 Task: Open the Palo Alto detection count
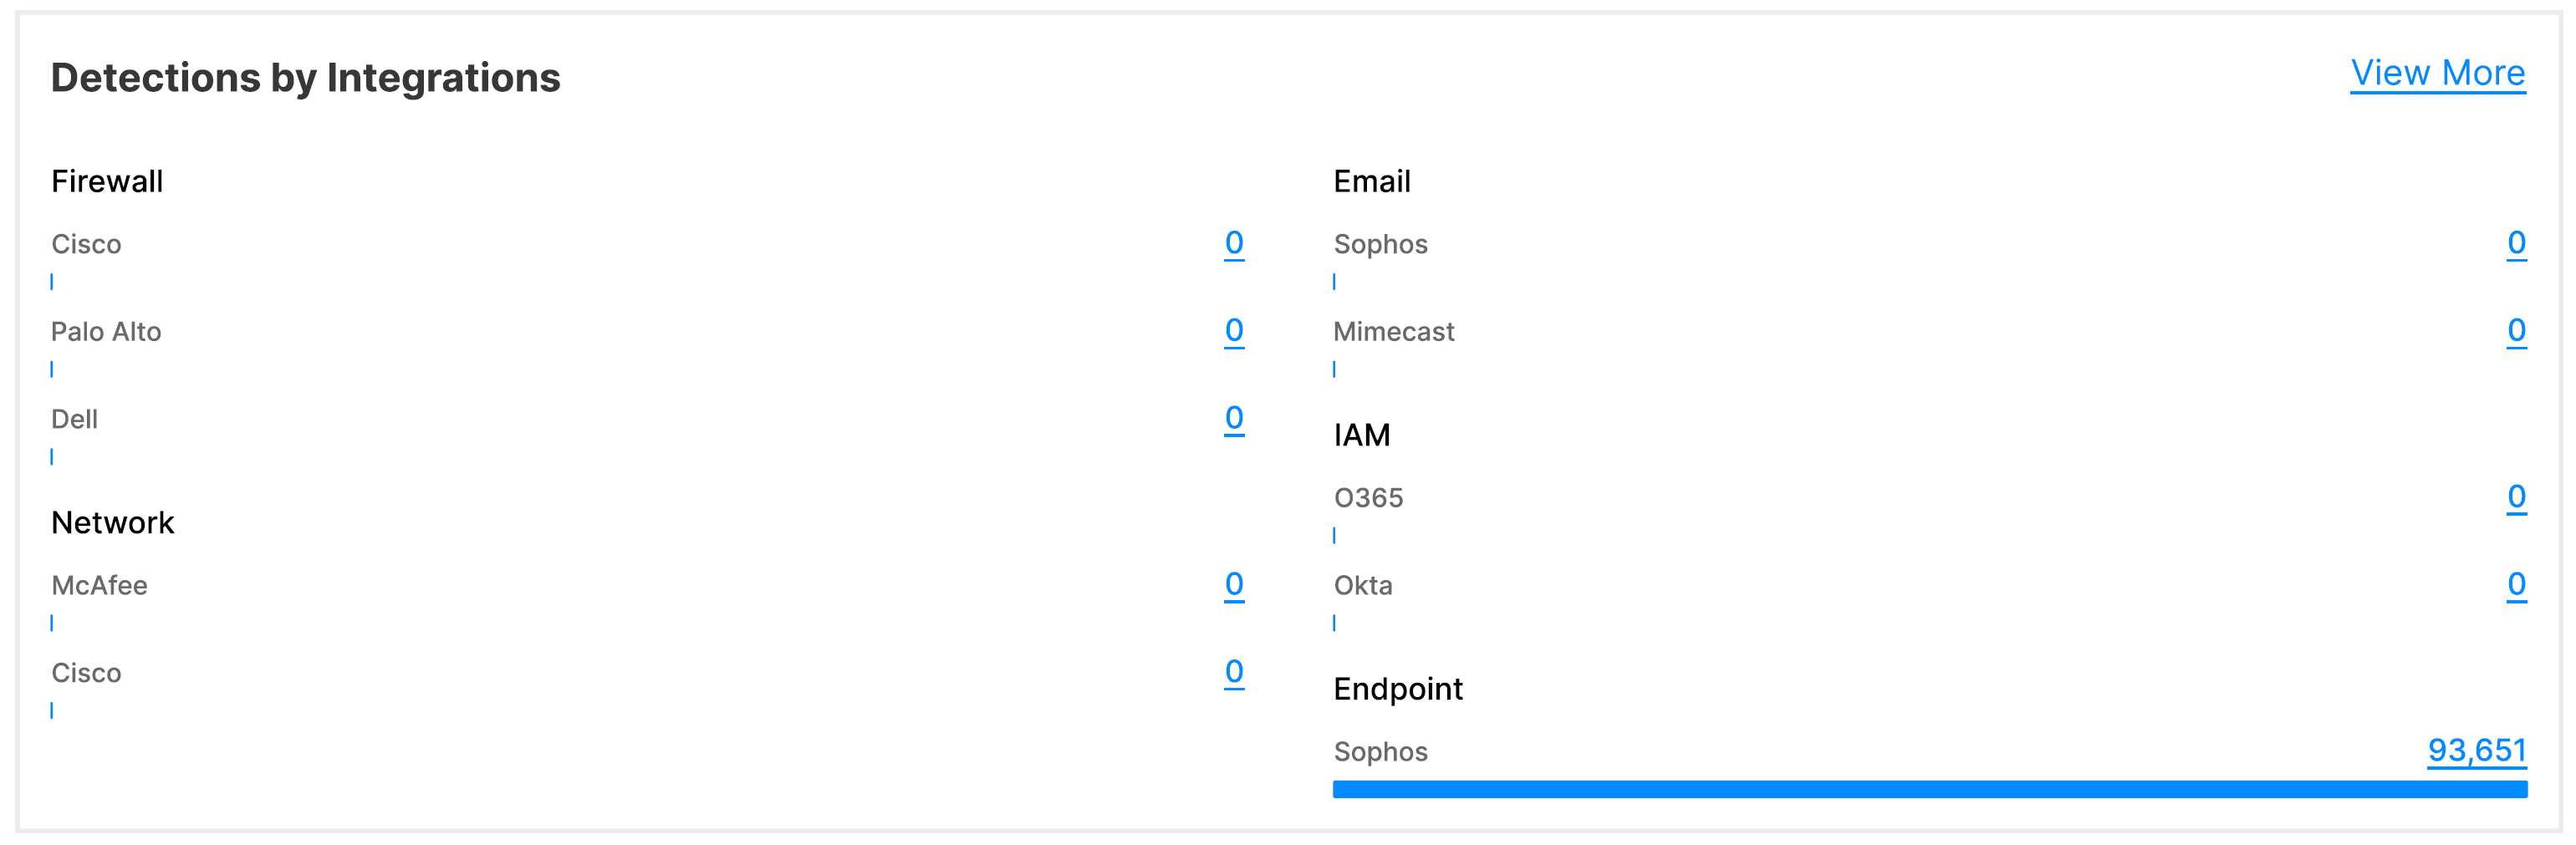point(1234,330)
